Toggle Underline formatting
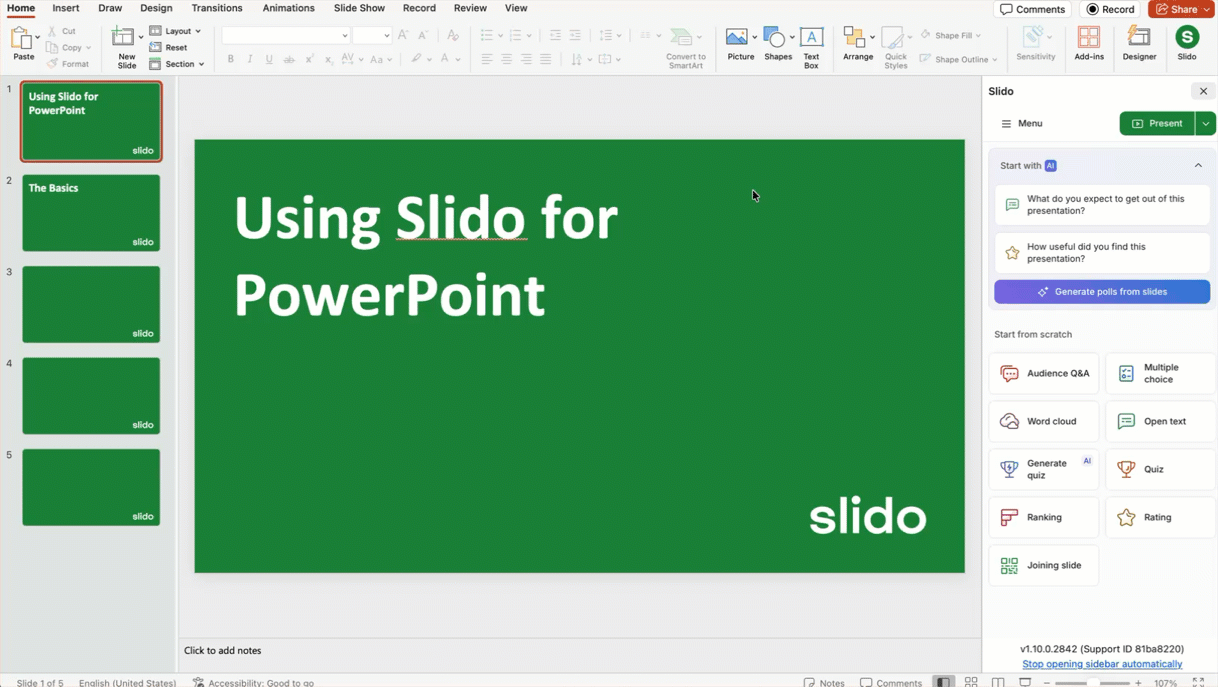 point(269,59)
